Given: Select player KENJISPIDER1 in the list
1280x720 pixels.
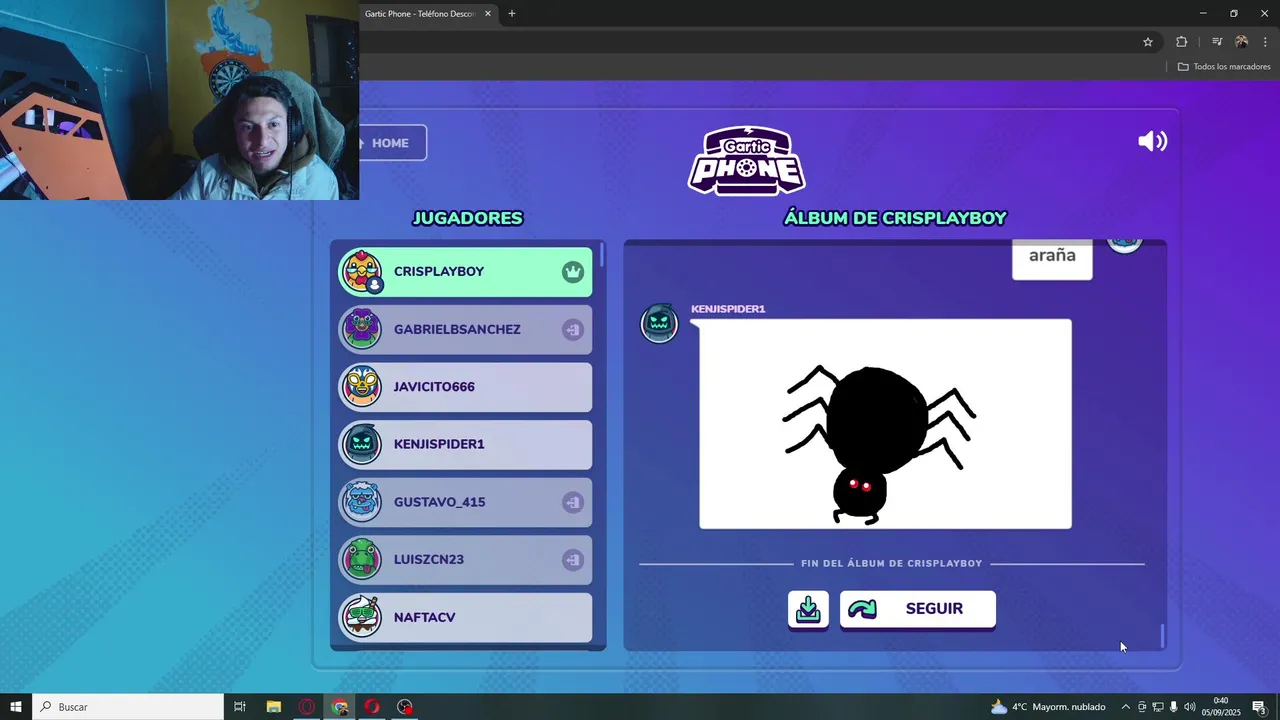Looking at the screenshot, I should (466, 444).
